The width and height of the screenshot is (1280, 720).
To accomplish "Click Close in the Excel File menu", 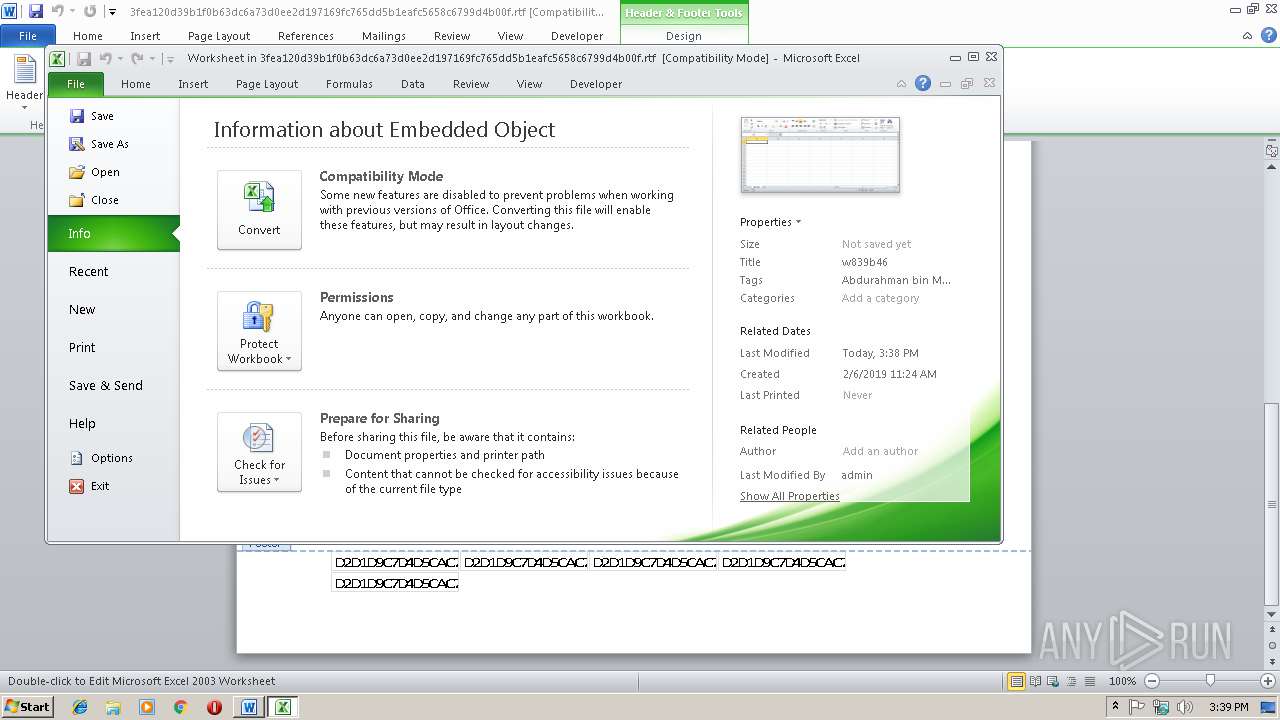I will pyautogui.click(x=94, y=200).
